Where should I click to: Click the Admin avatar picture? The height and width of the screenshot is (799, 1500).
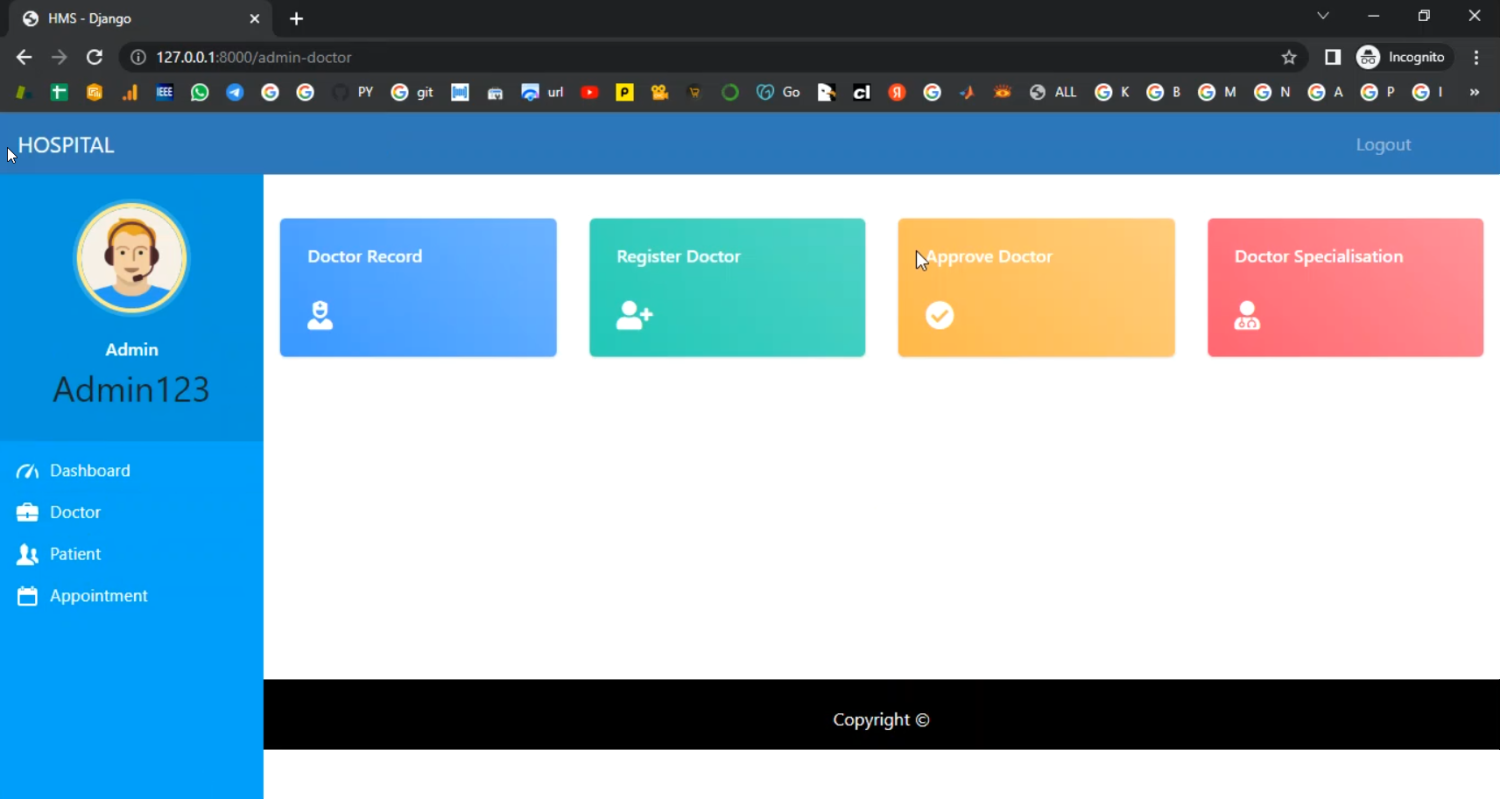tap(131, 258)
